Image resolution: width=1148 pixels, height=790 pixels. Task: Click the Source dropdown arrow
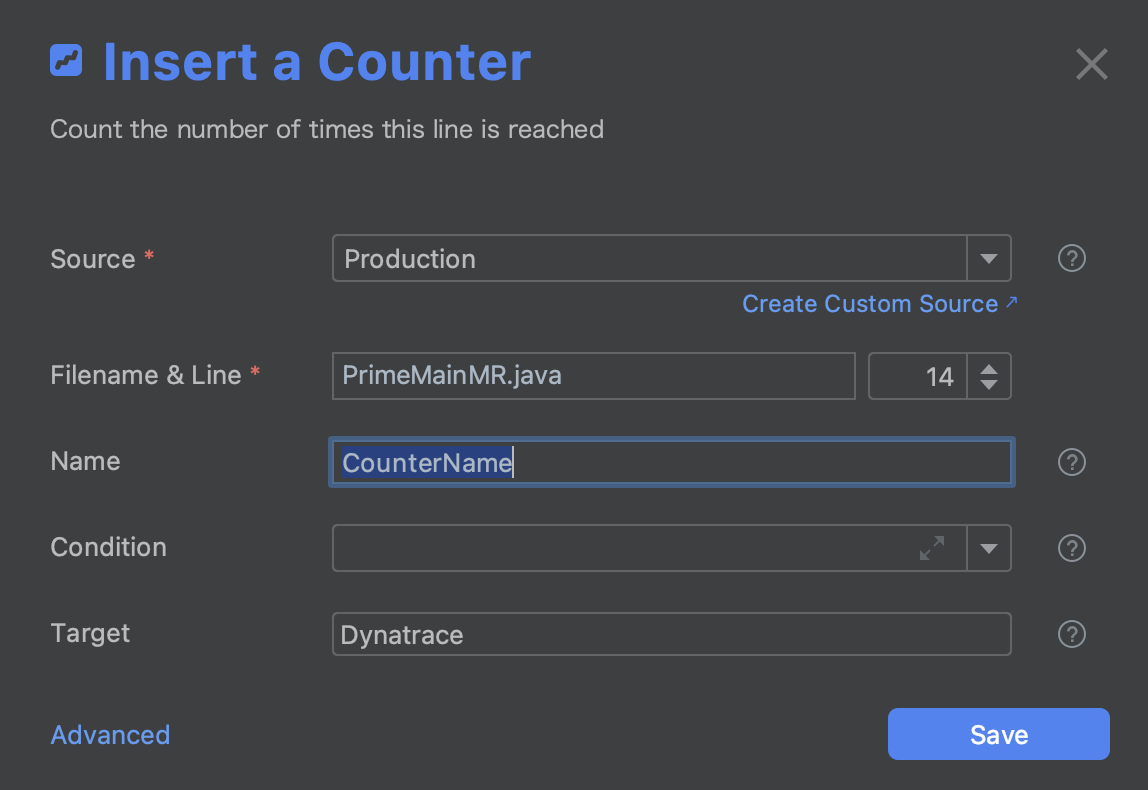pyautogui.click(x=989, y=259)
